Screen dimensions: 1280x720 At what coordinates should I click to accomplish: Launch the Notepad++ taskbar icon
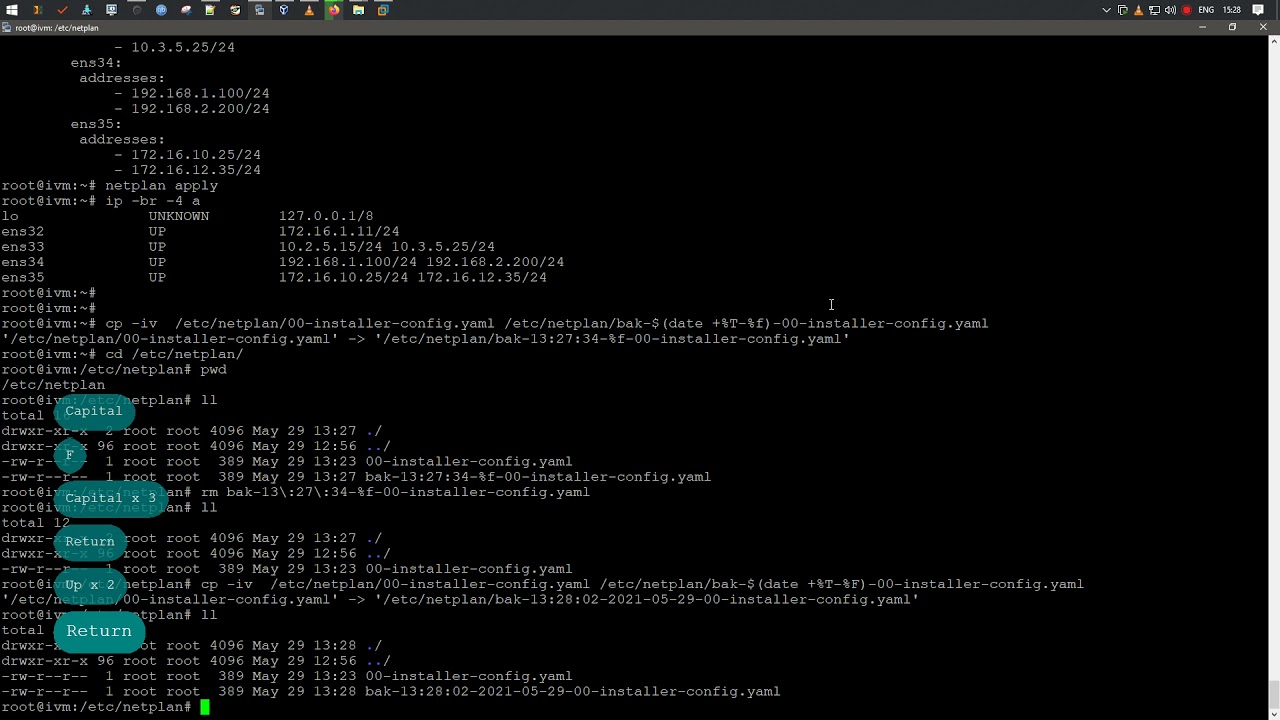pos(210,10)
